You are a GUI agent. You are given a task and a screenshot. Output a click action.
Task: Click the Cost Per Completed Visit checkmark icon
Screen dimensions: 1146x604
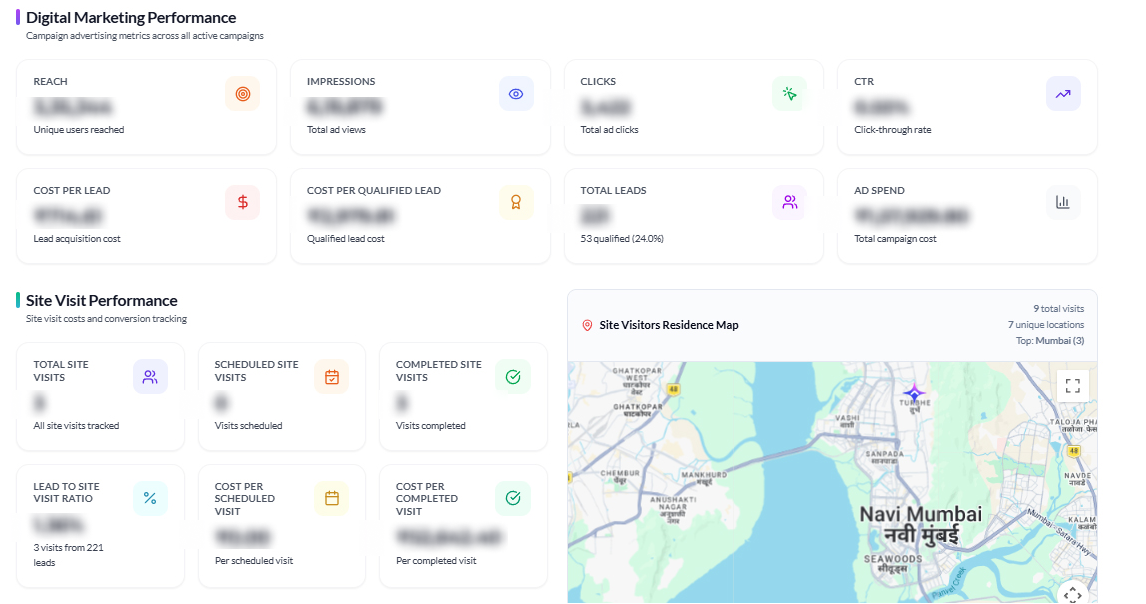point(513,498)
